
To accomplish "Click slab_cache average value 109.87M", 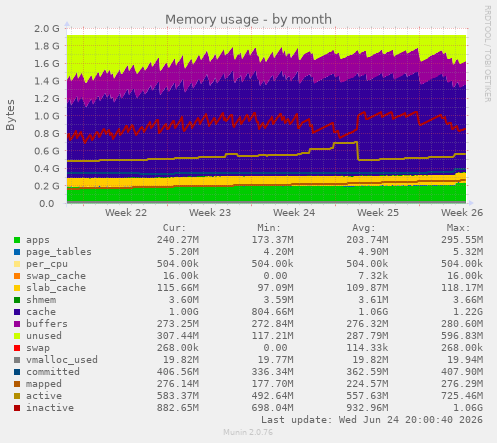I will pyautogui.click(x=367, y=288).
